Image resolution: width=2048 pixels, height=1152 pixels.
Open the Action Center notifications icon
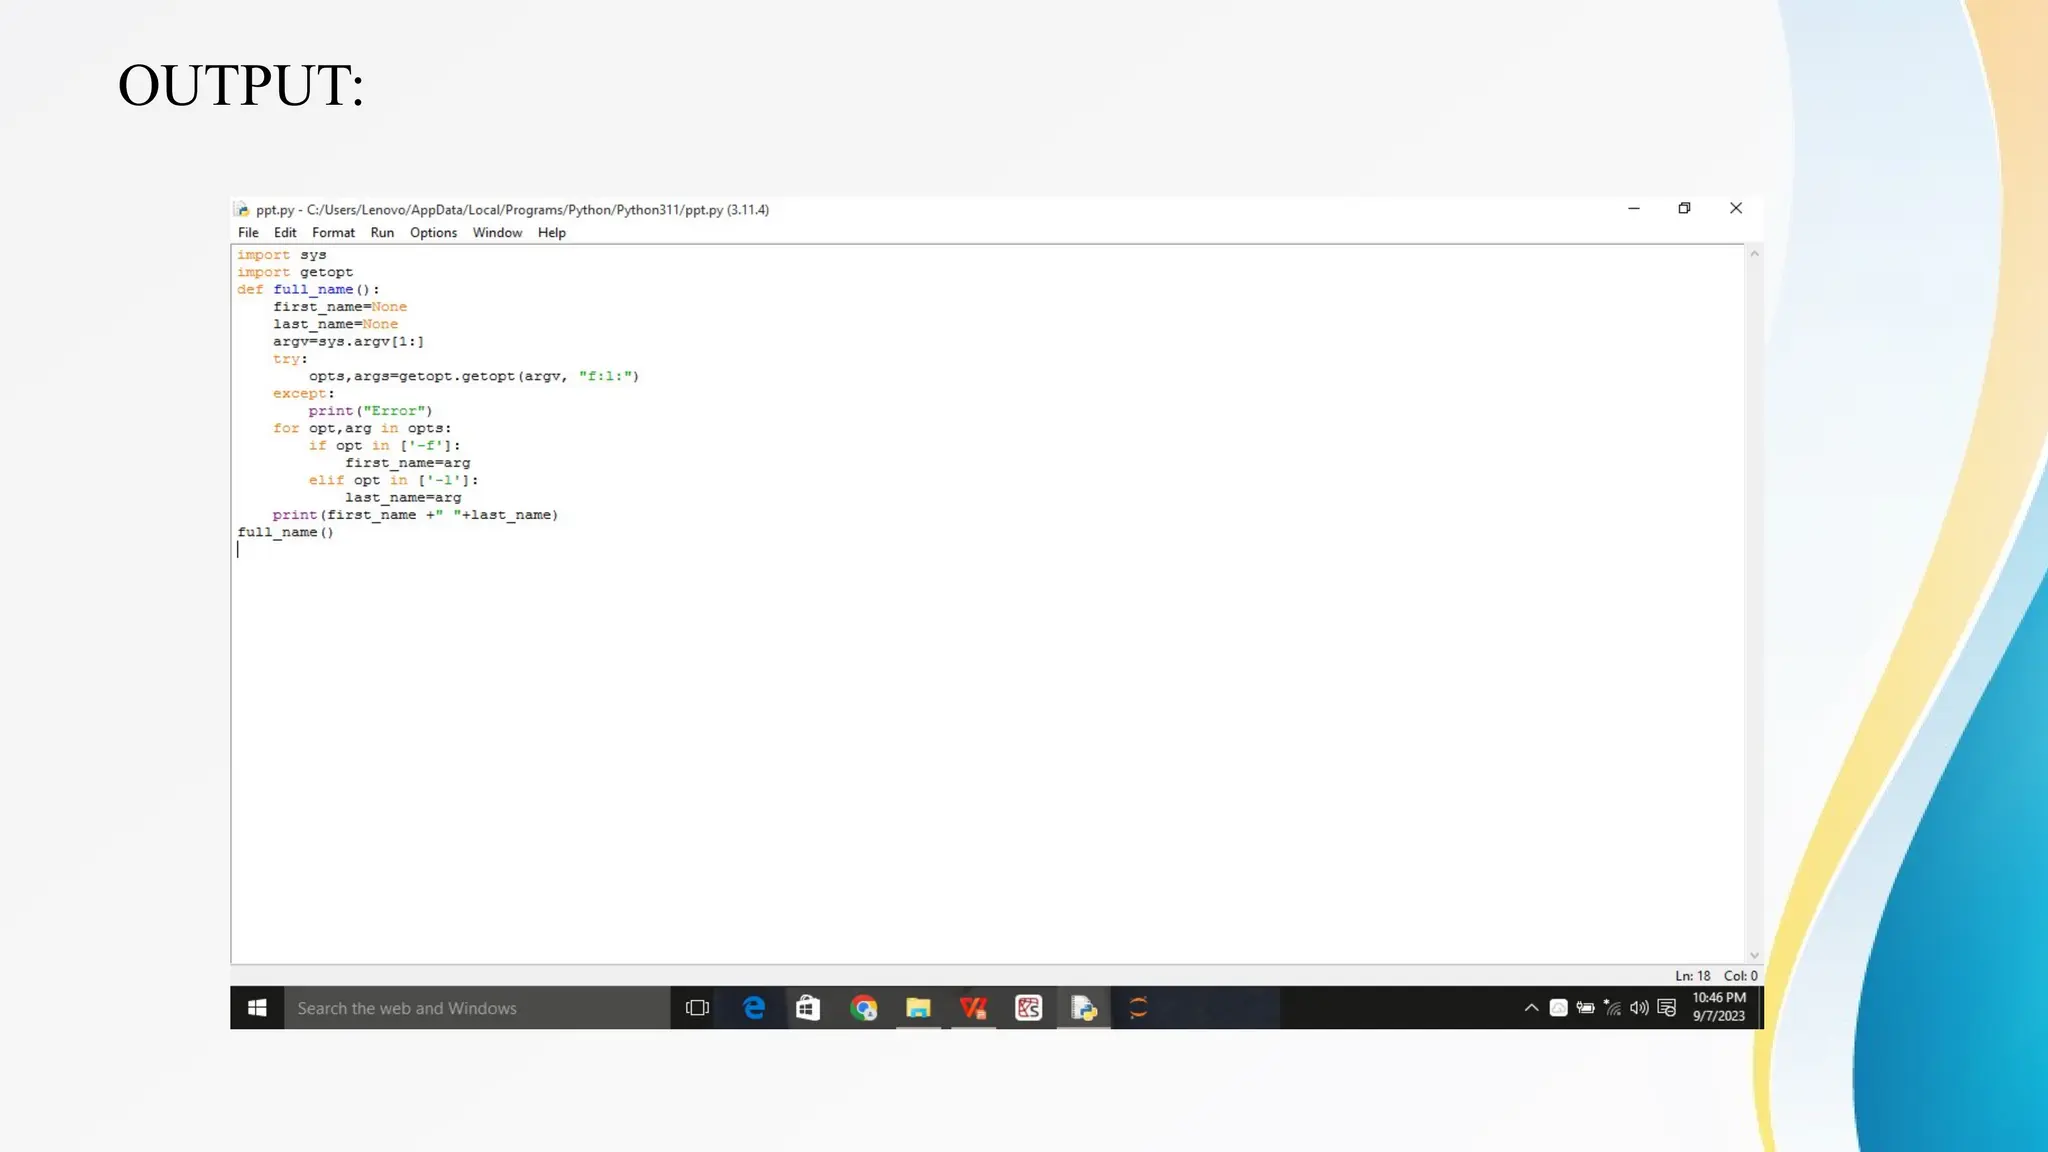click(1666, 1008)
